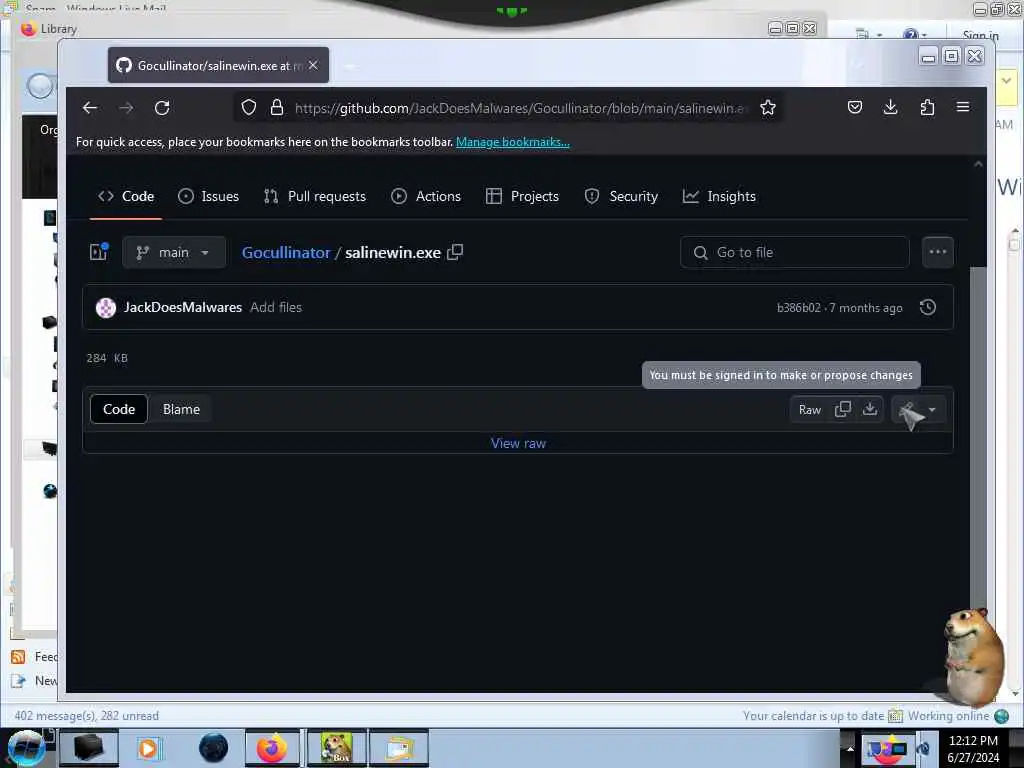The width and height of the screenshot is (1024, 768).
Task: Click the hamster desktop character
Action: tap(974, 656)
